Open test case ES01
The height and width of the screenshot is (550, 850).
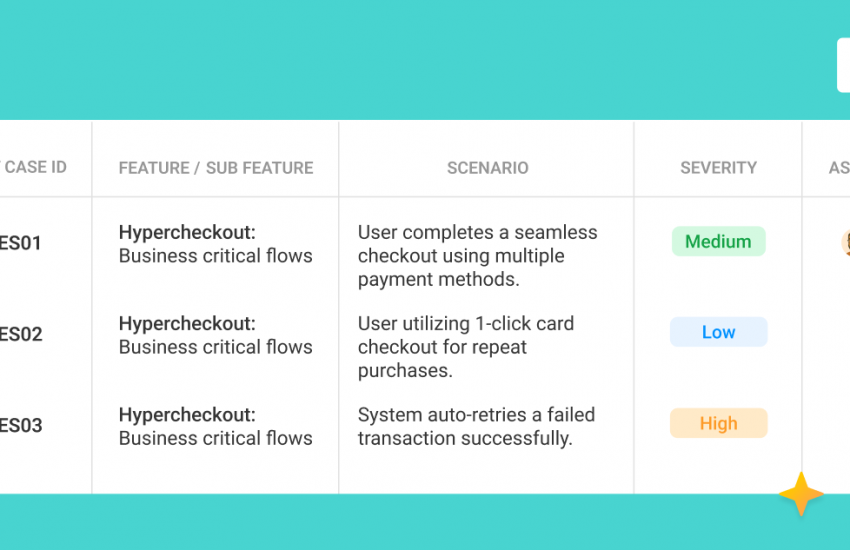pyautogui.click(x=21, y=243)
